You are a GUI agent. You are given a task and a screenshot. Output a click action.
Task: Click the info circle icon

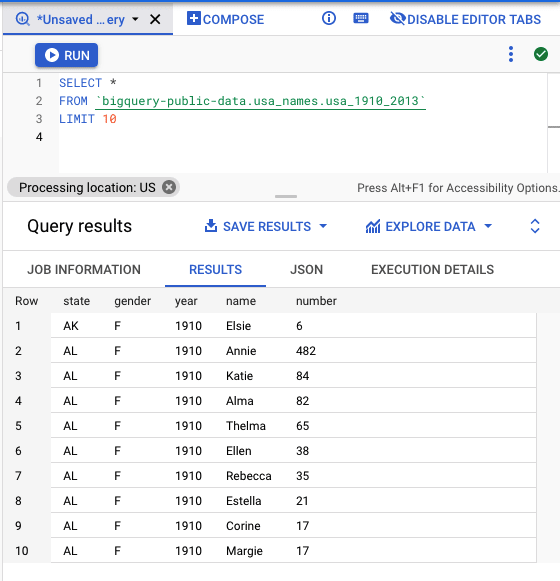coord(329,18)
